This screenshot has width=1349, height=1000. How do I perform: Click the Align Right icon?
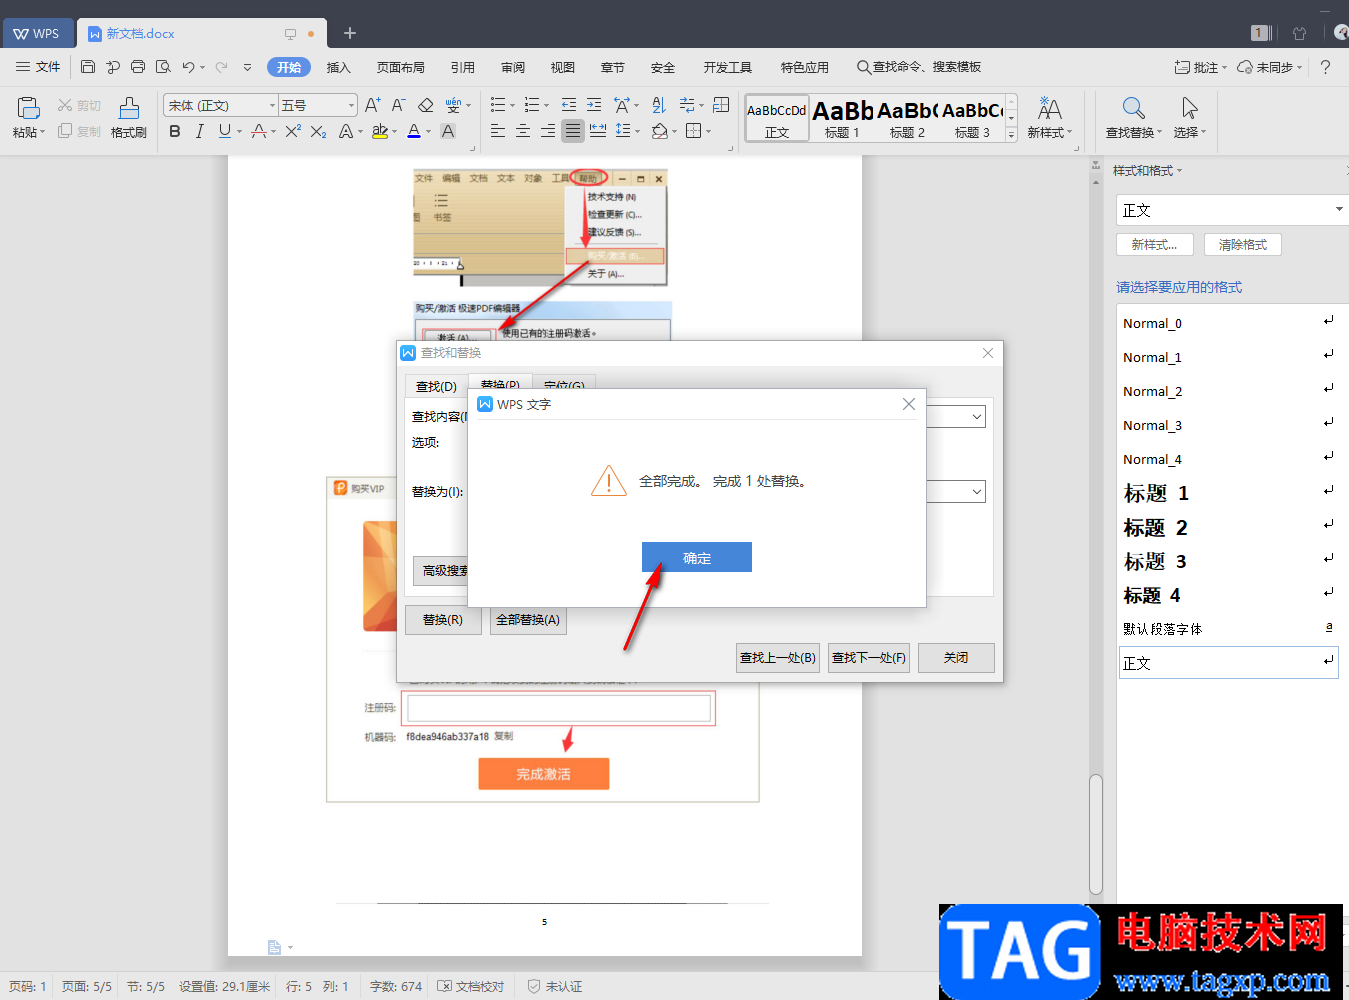point(548,131)
